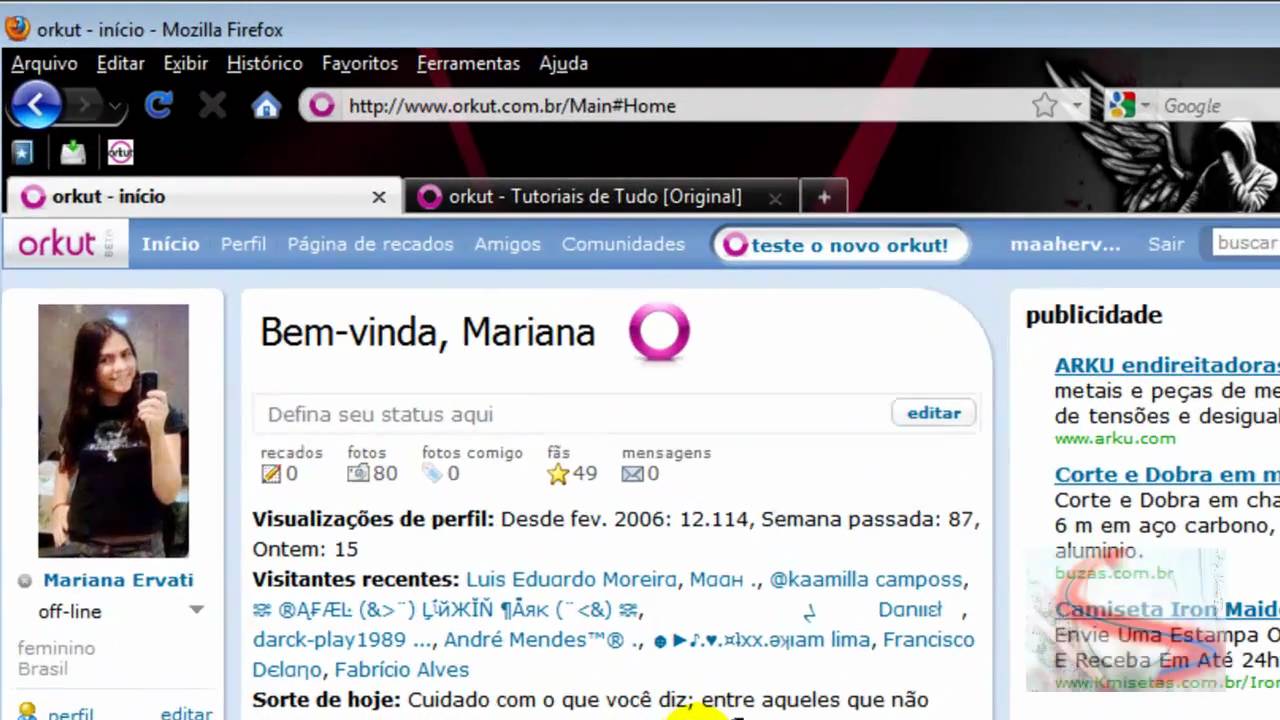
Task: Close the orkut - início tab
Action: click(x=379, y=197)
